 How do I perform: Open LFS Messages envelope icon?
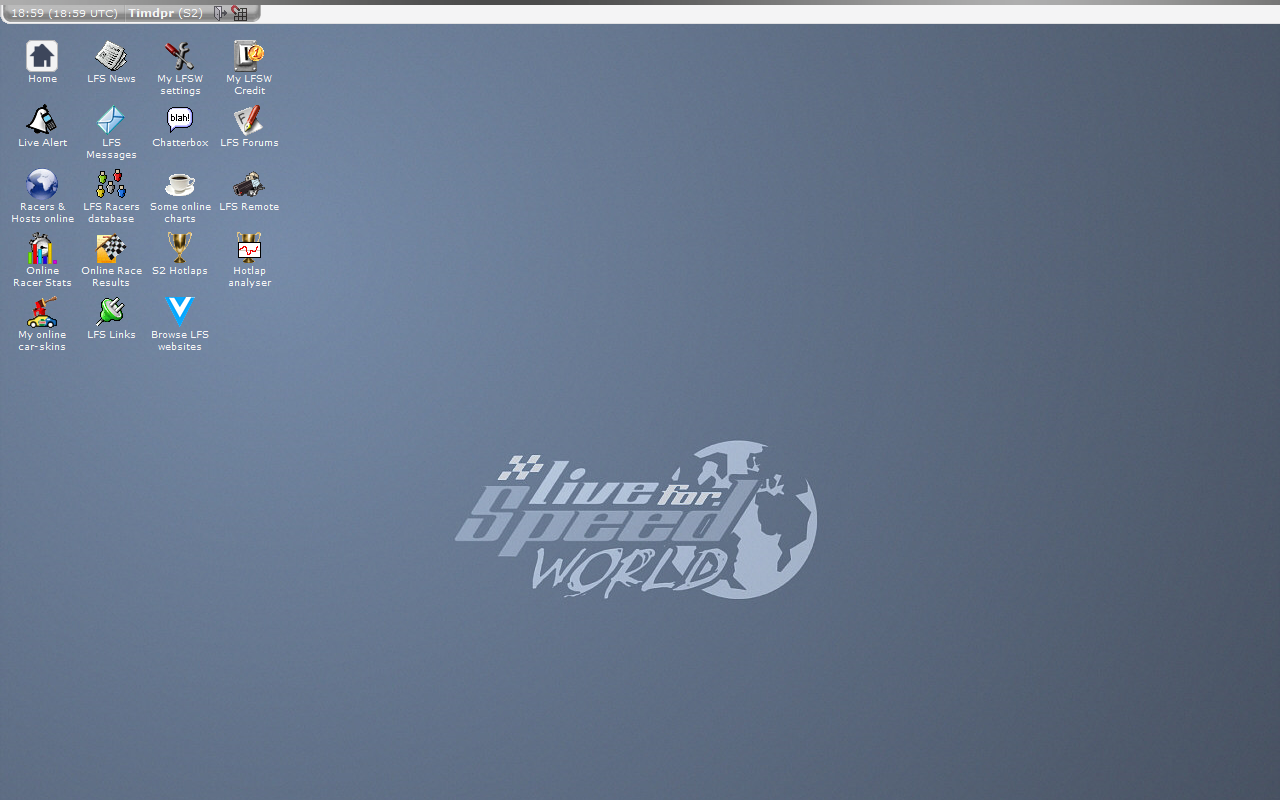pos(111,120)
